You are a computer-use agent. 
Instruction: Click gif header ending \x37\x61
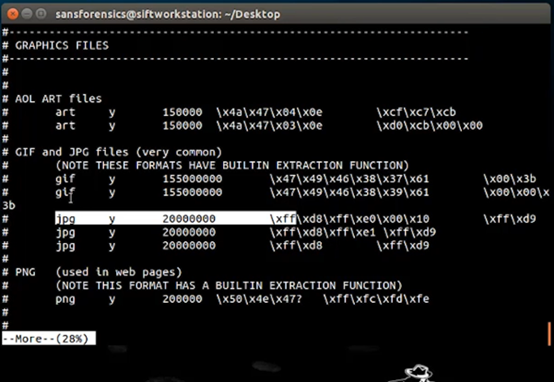[x=349, y=179]
